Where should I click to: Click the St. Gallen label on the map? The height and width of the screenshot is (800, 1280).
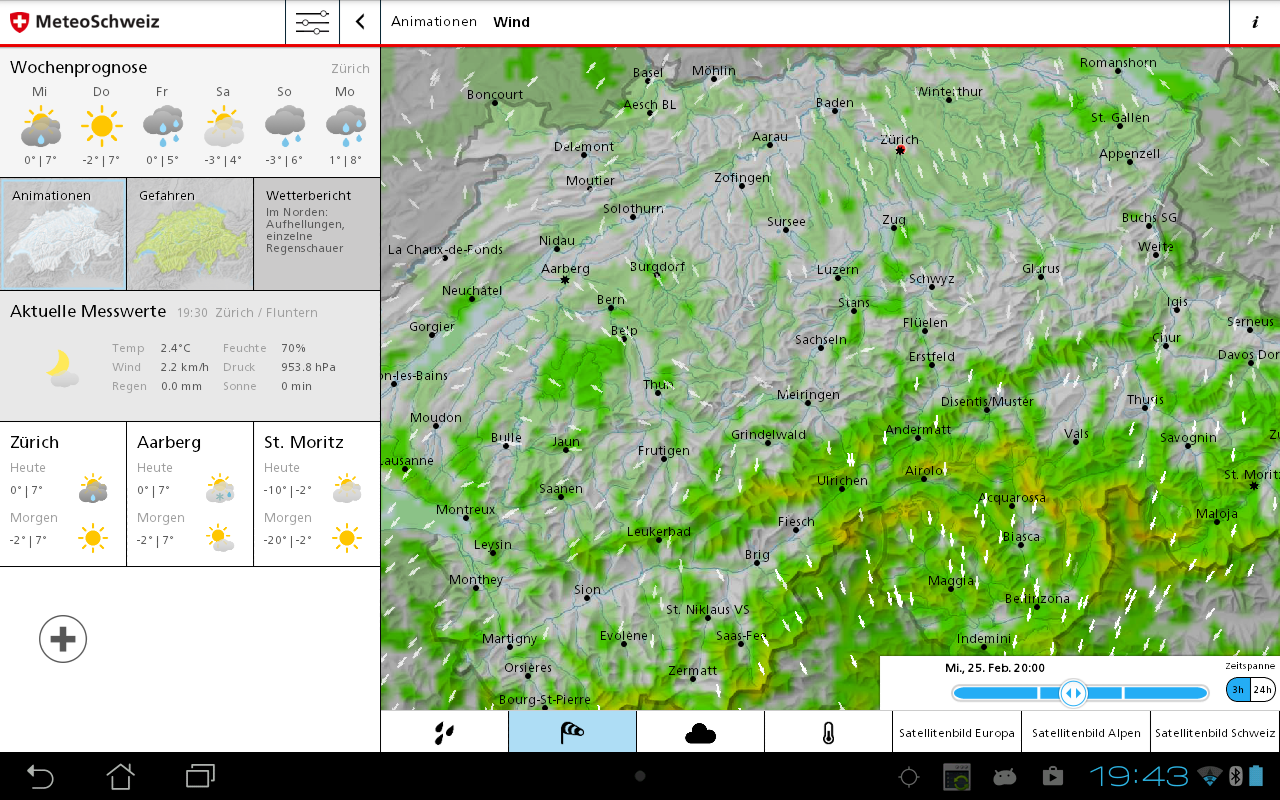point(1120,118)
